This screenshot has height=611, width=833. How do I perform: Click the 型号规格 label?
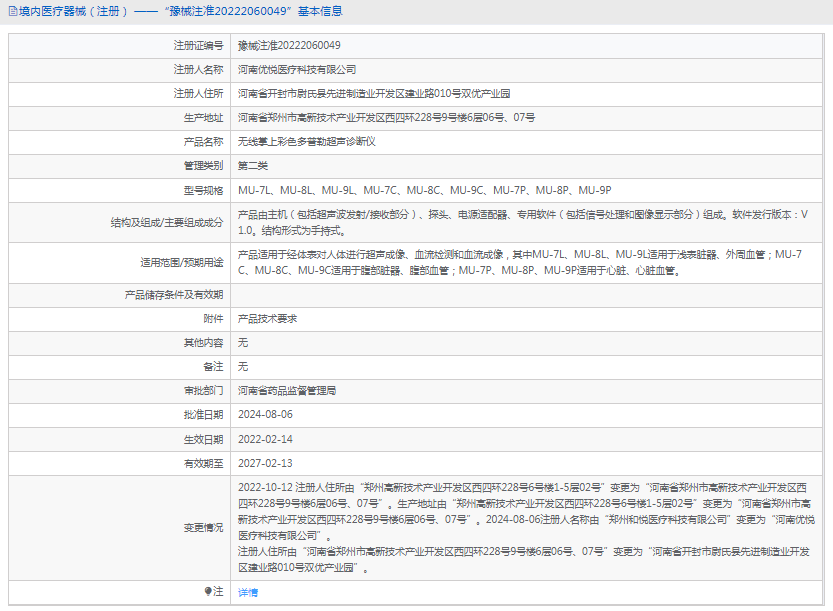click(x=203, y=190)
